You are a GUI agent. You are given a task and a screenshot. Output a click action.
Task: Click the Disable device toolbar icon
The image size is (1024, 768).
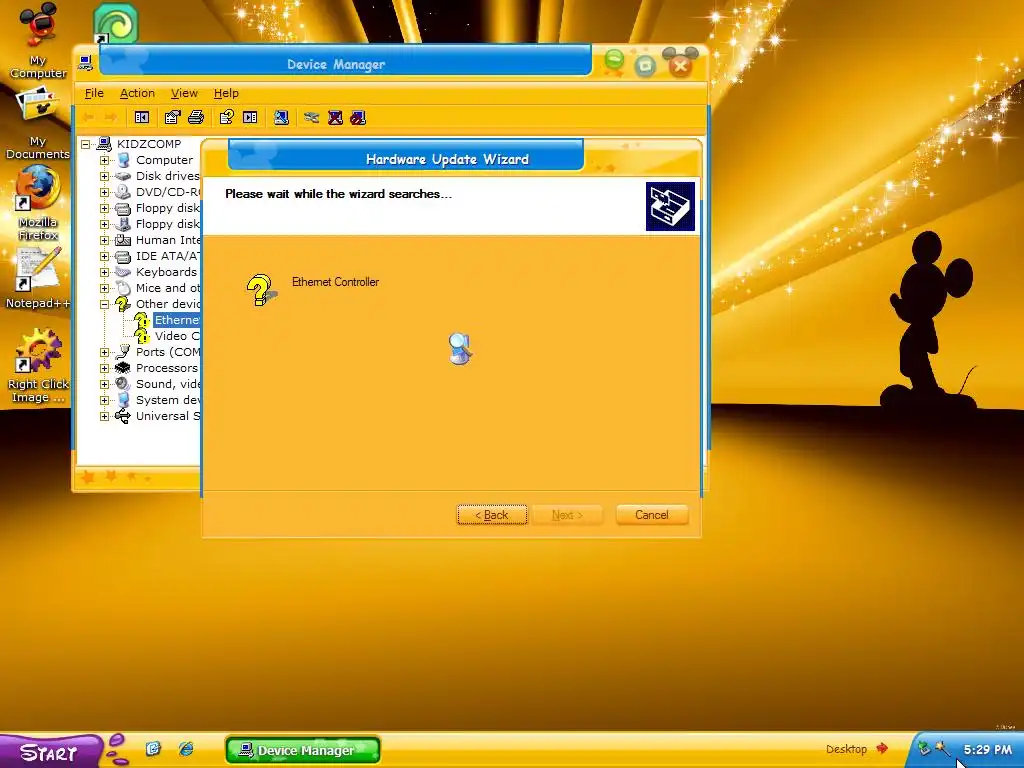pyautogui.click(x=358, y=118)
